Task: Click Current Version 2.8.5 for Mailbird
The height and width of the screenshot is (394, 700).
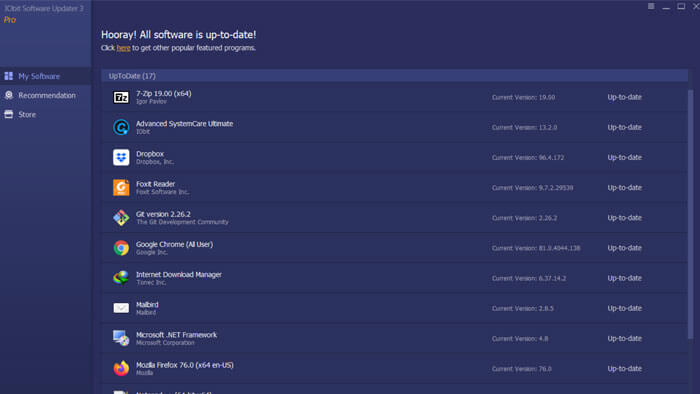Action: click(x=523, y=308)
